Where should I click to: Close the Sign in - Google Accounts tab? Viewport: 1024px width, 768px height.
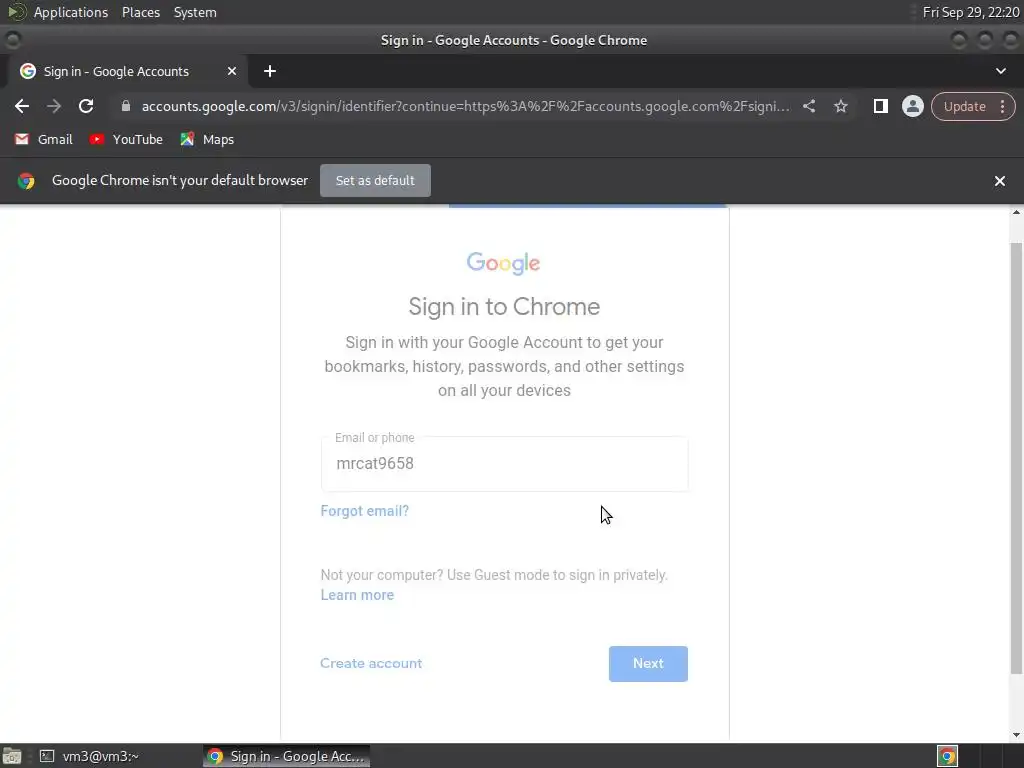coord(231,71)
